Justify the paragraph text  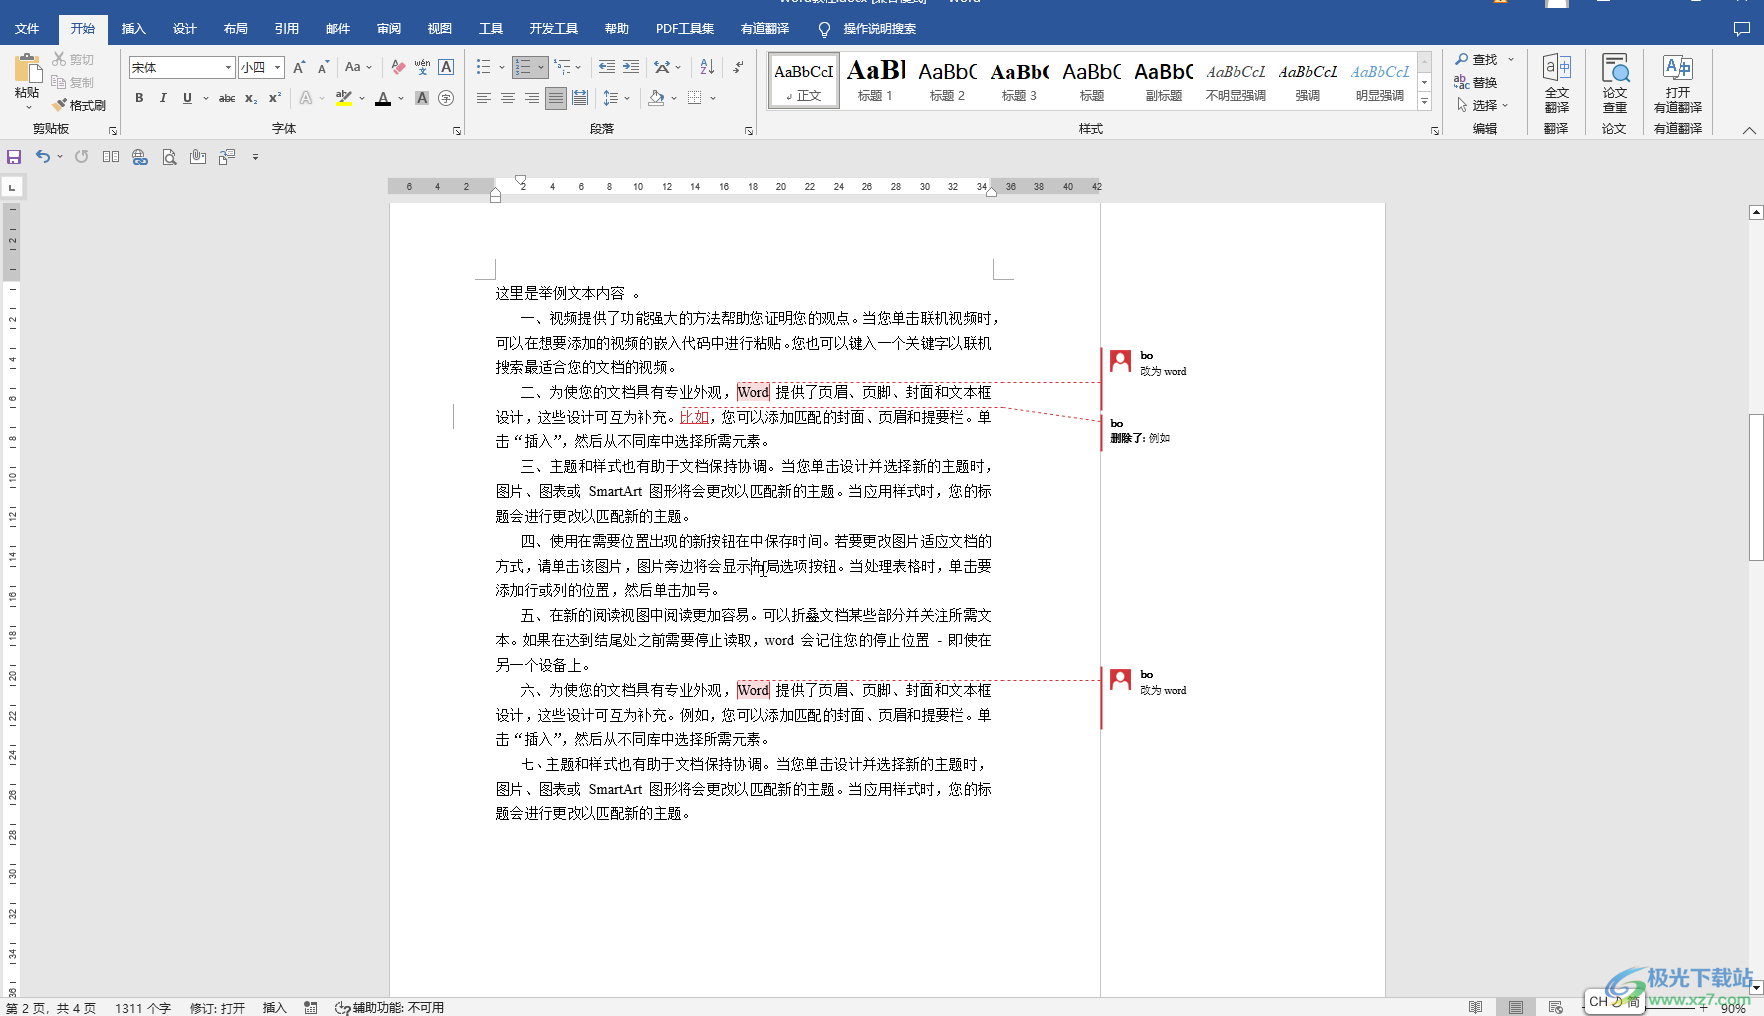(x=556, y=98)
